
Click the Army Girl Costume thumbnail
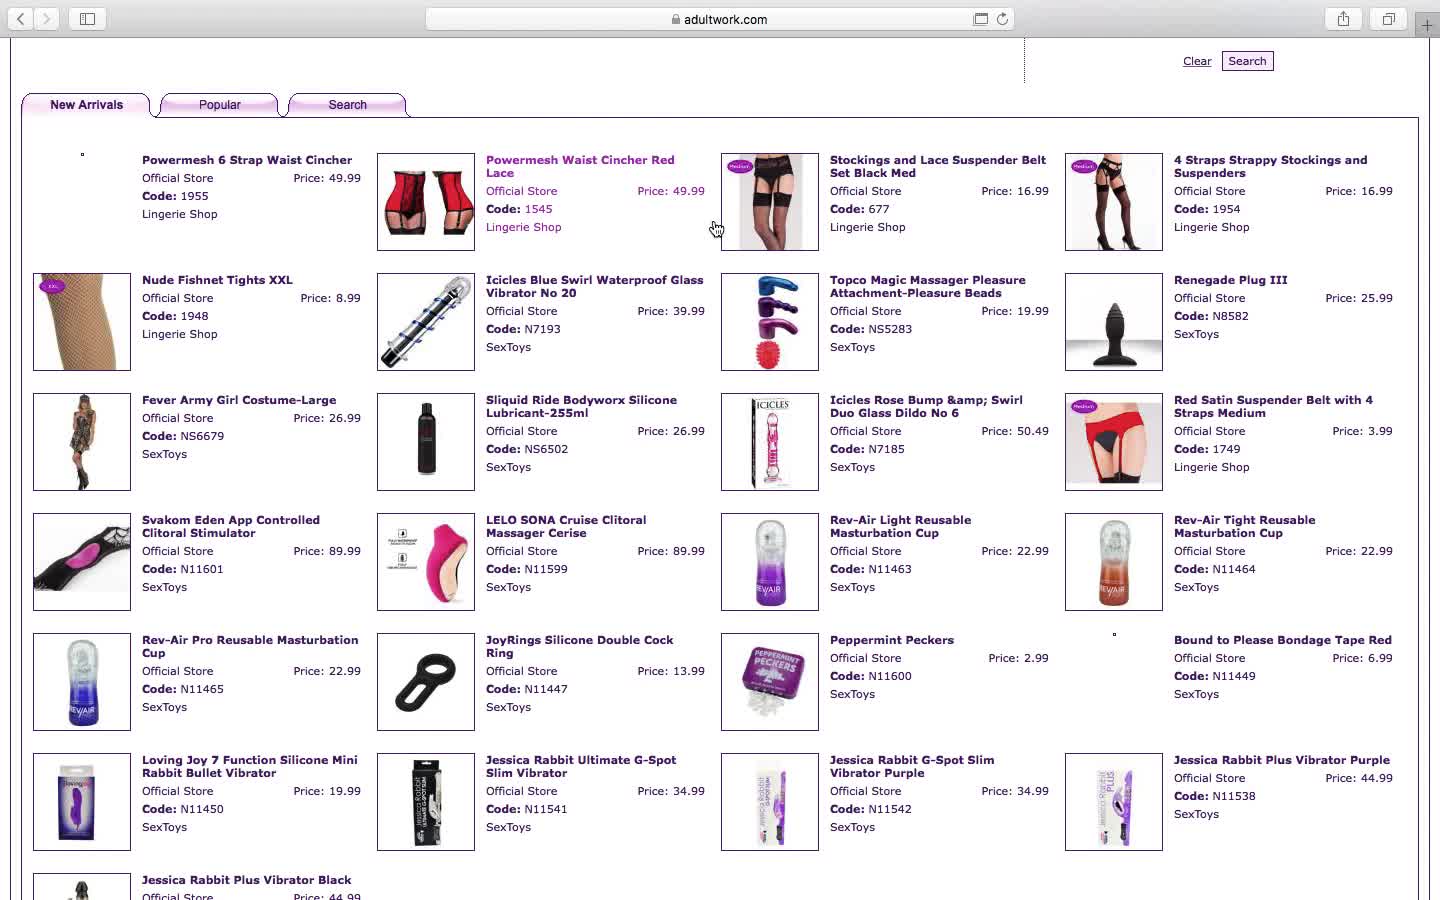[82, 442]
